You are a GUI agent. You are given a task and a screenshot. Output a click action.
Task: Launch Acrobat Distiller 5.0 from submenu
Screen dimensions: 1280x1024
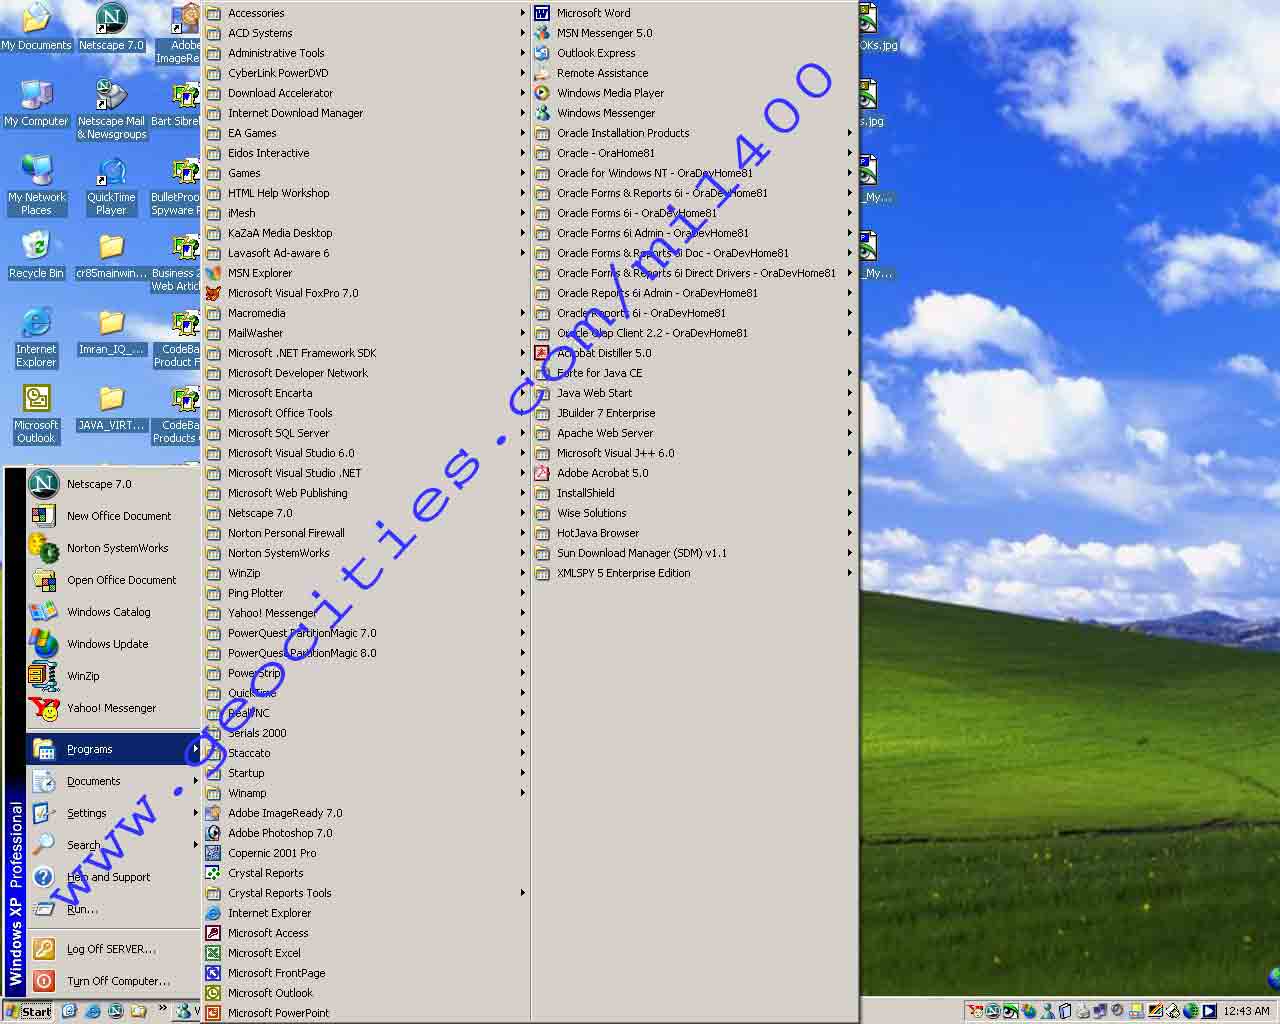coord(695,353)
